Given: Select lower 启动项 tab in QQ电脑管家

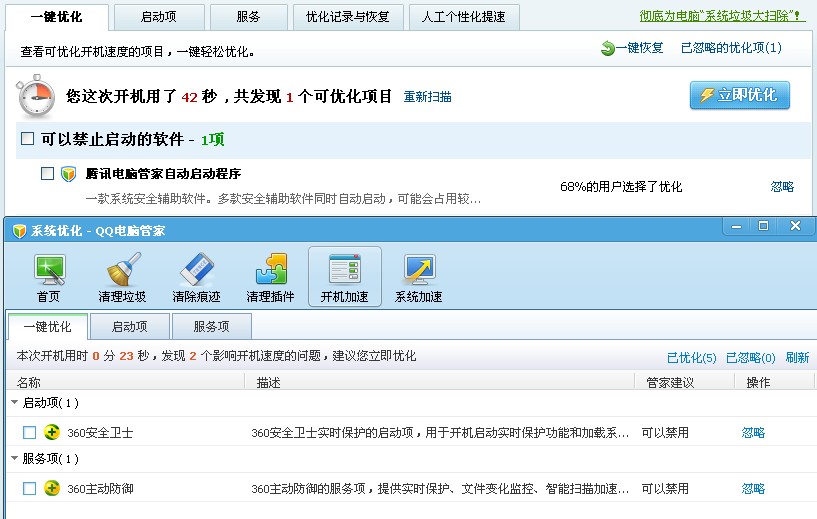Looking at the screenshot, I should 130,327.
